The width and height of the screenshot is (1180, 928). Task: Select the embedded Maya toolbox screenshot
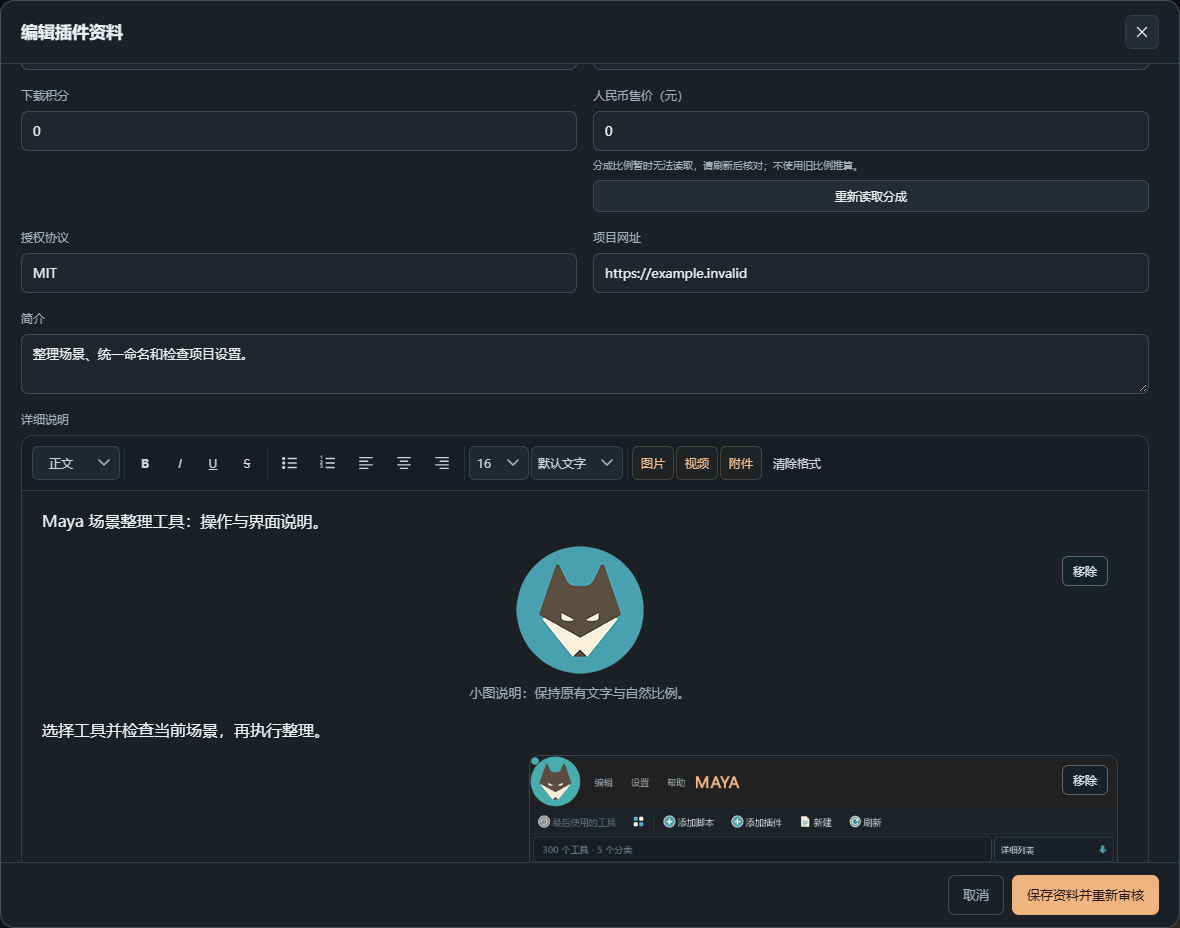tap(823, 809)
